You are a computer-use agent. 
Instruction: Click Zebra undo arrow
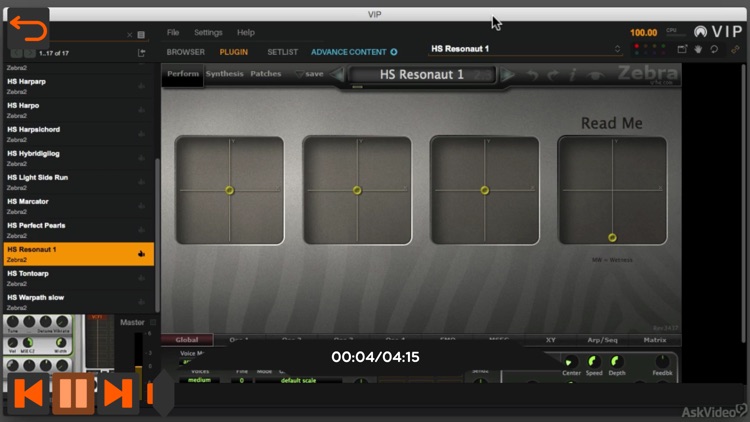point(532,75)
